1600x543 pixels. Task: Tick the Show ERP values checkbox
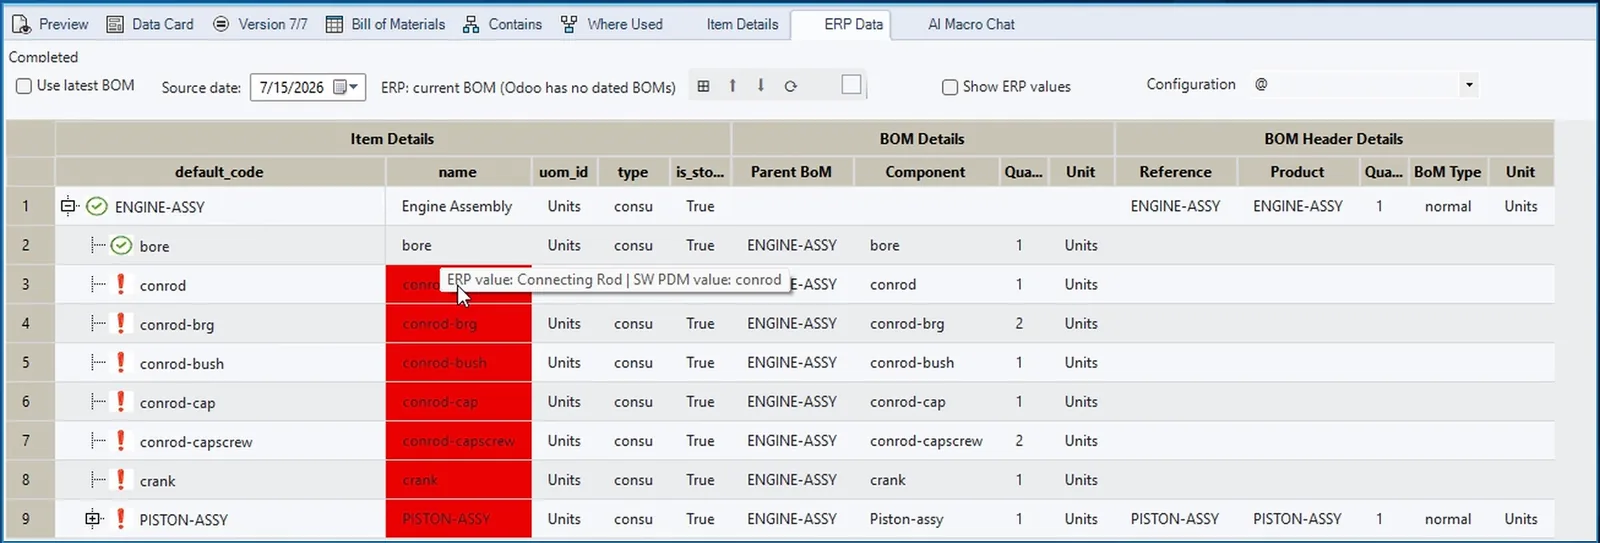950,87
